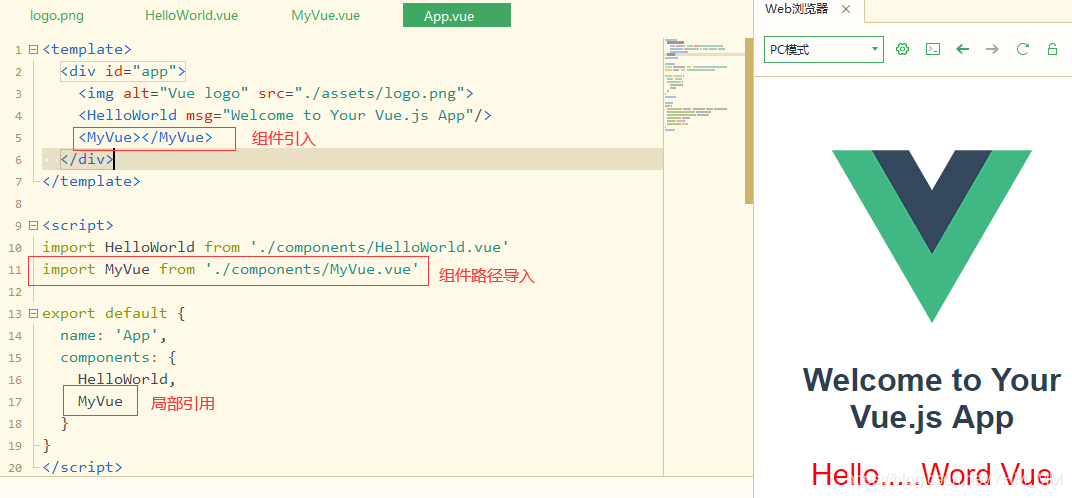The width and height of the screenshot is (1072, 498).
Task: Close the Web浏览器 tab
Action: 846,10
